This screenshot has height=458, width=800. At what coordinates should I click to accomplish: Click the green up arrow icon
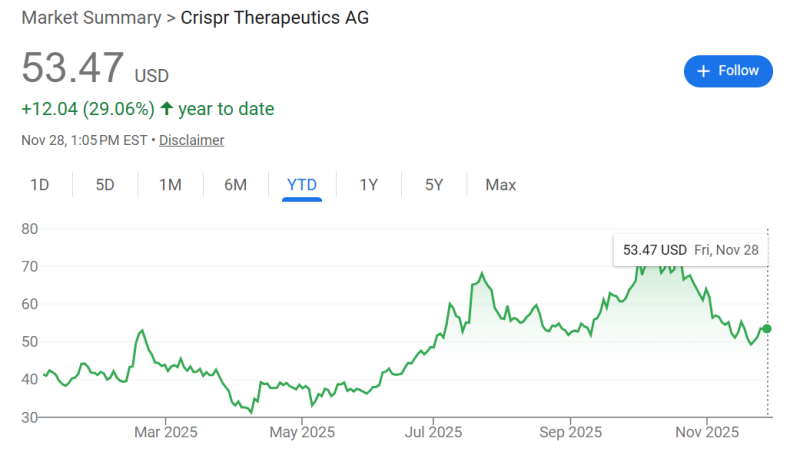(166, 108)
